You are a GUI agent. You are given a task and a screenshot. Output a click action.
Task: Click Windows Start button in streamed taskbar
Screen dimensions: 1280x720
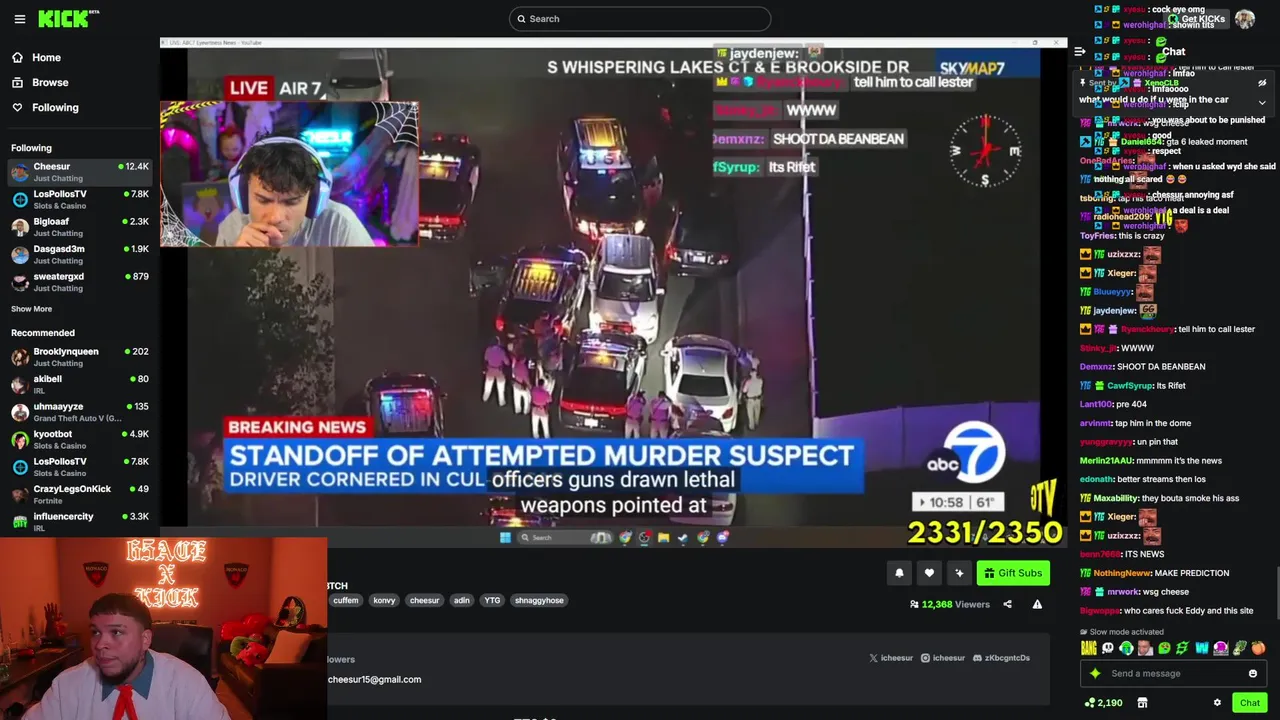click(x=505, y=537)
